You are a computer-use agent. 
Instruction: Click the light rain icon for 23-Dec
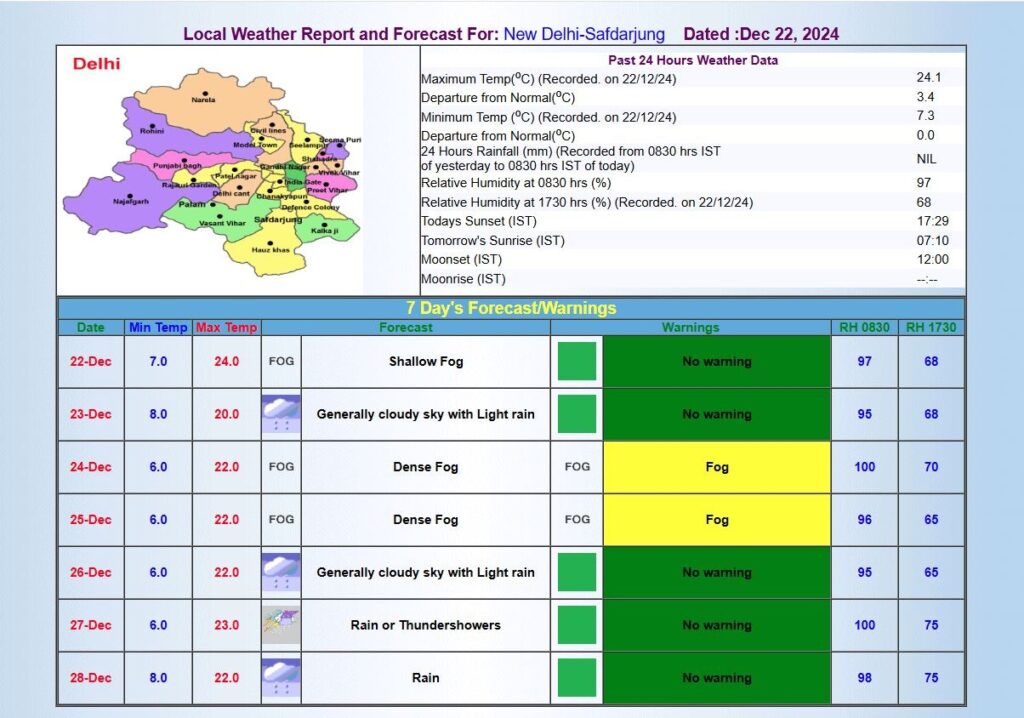pos(281,414)
